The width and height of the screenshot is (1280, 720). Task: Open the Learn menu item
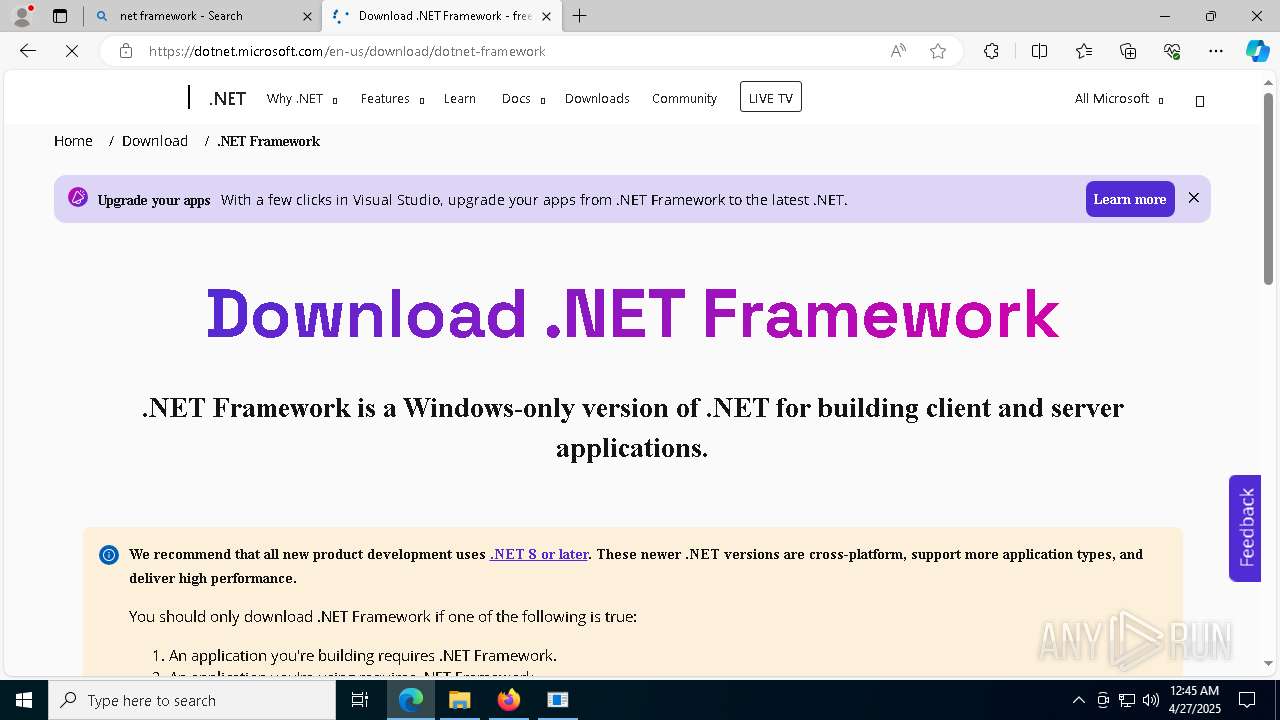pos(460,98)
